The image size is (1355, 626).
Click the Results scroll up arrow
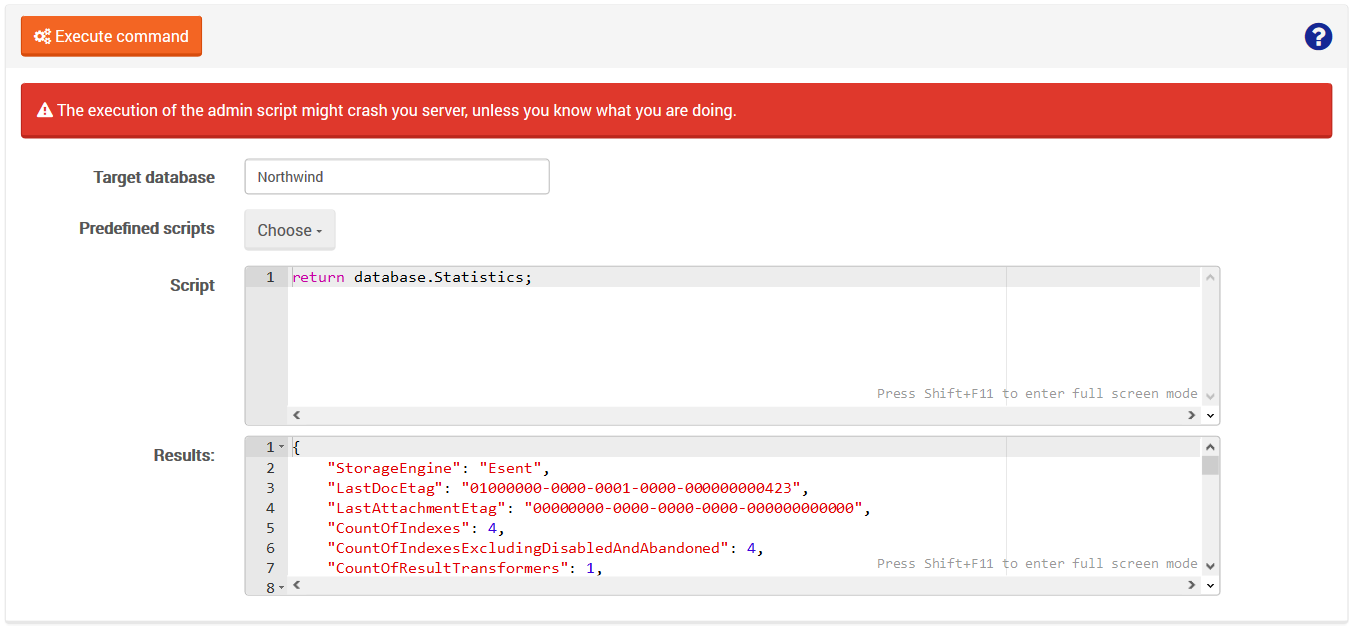pyautogui.click(x=1210, y=448)
